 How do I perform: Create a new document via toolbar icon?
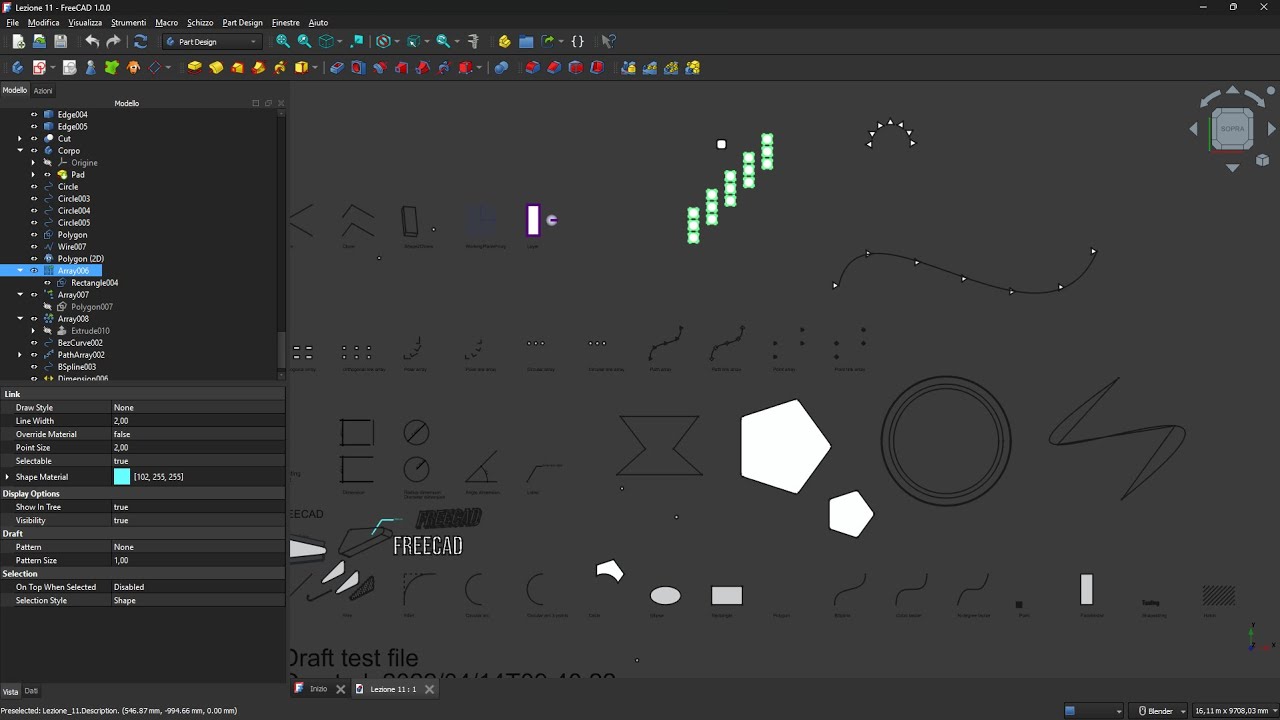tap(18, 41)
